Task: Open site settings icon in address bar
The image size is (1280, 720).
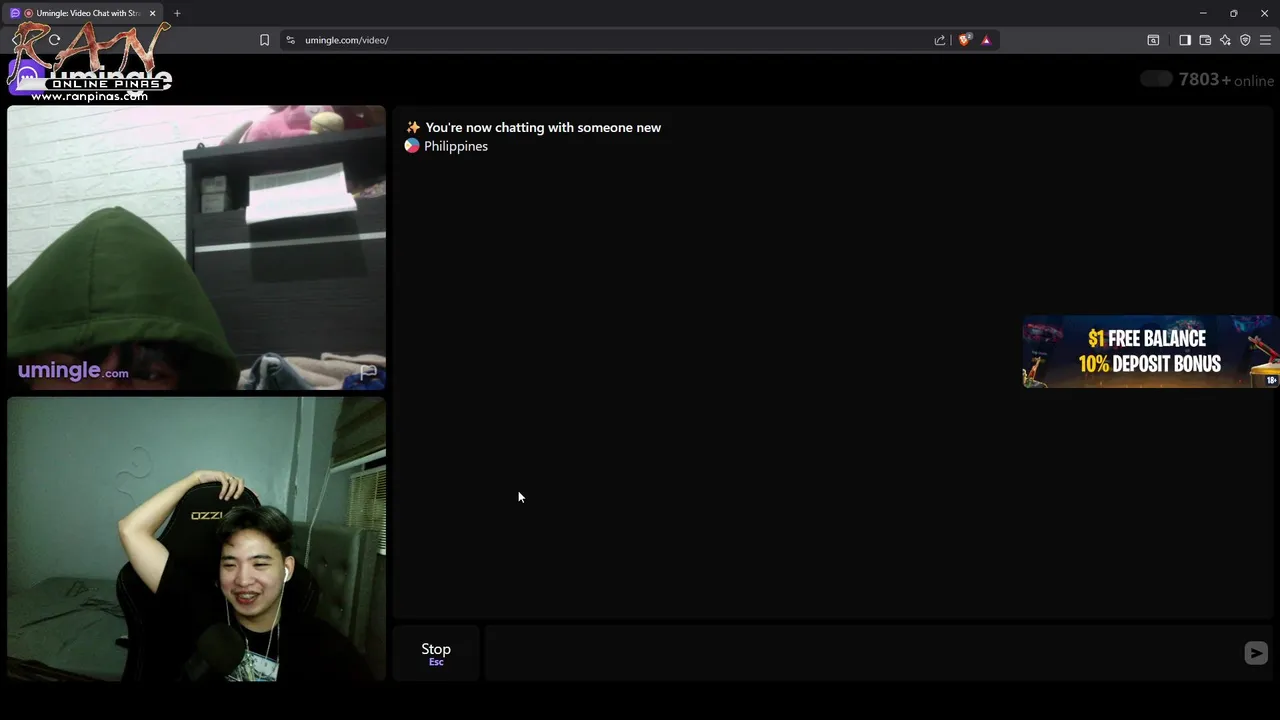Action: click(x=290, y=40)
